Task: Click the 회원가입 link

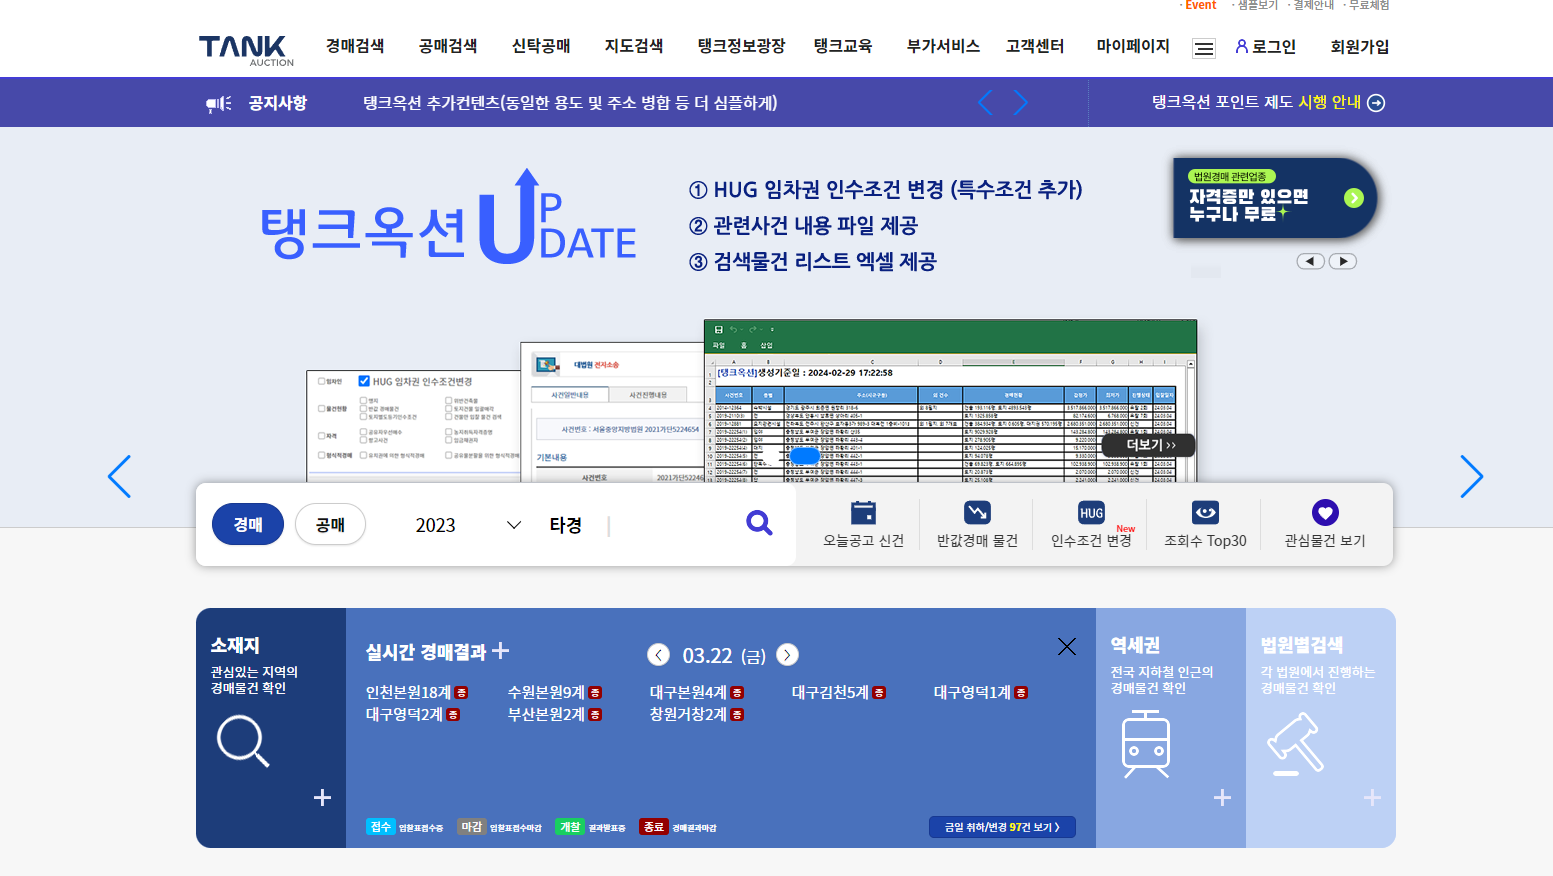Action: [1359, 46]
